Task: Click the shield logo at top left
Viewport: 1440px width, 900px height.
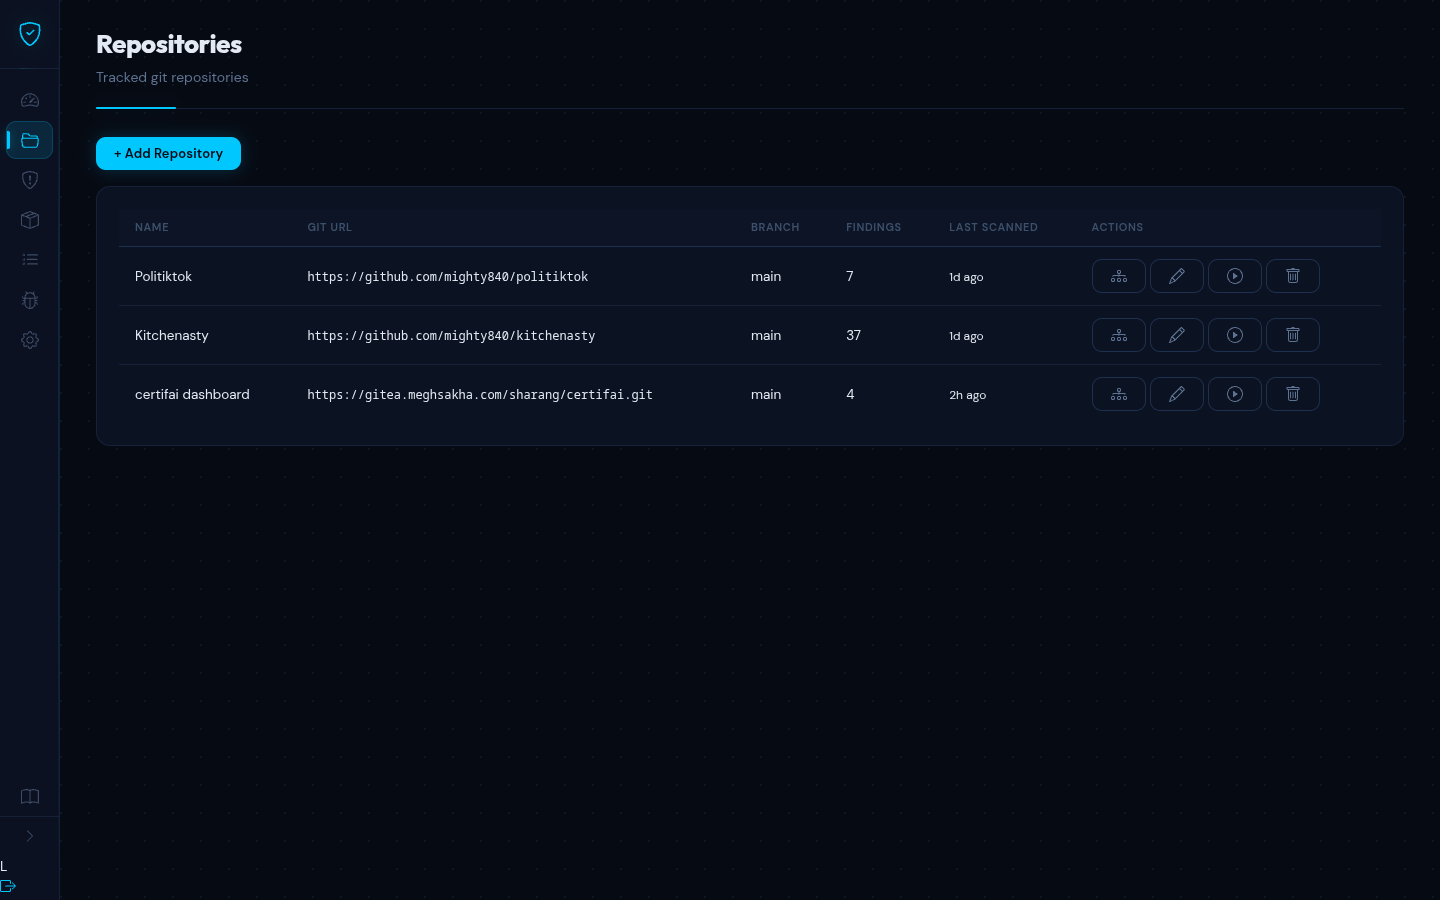Action: [x=30, y=34]
